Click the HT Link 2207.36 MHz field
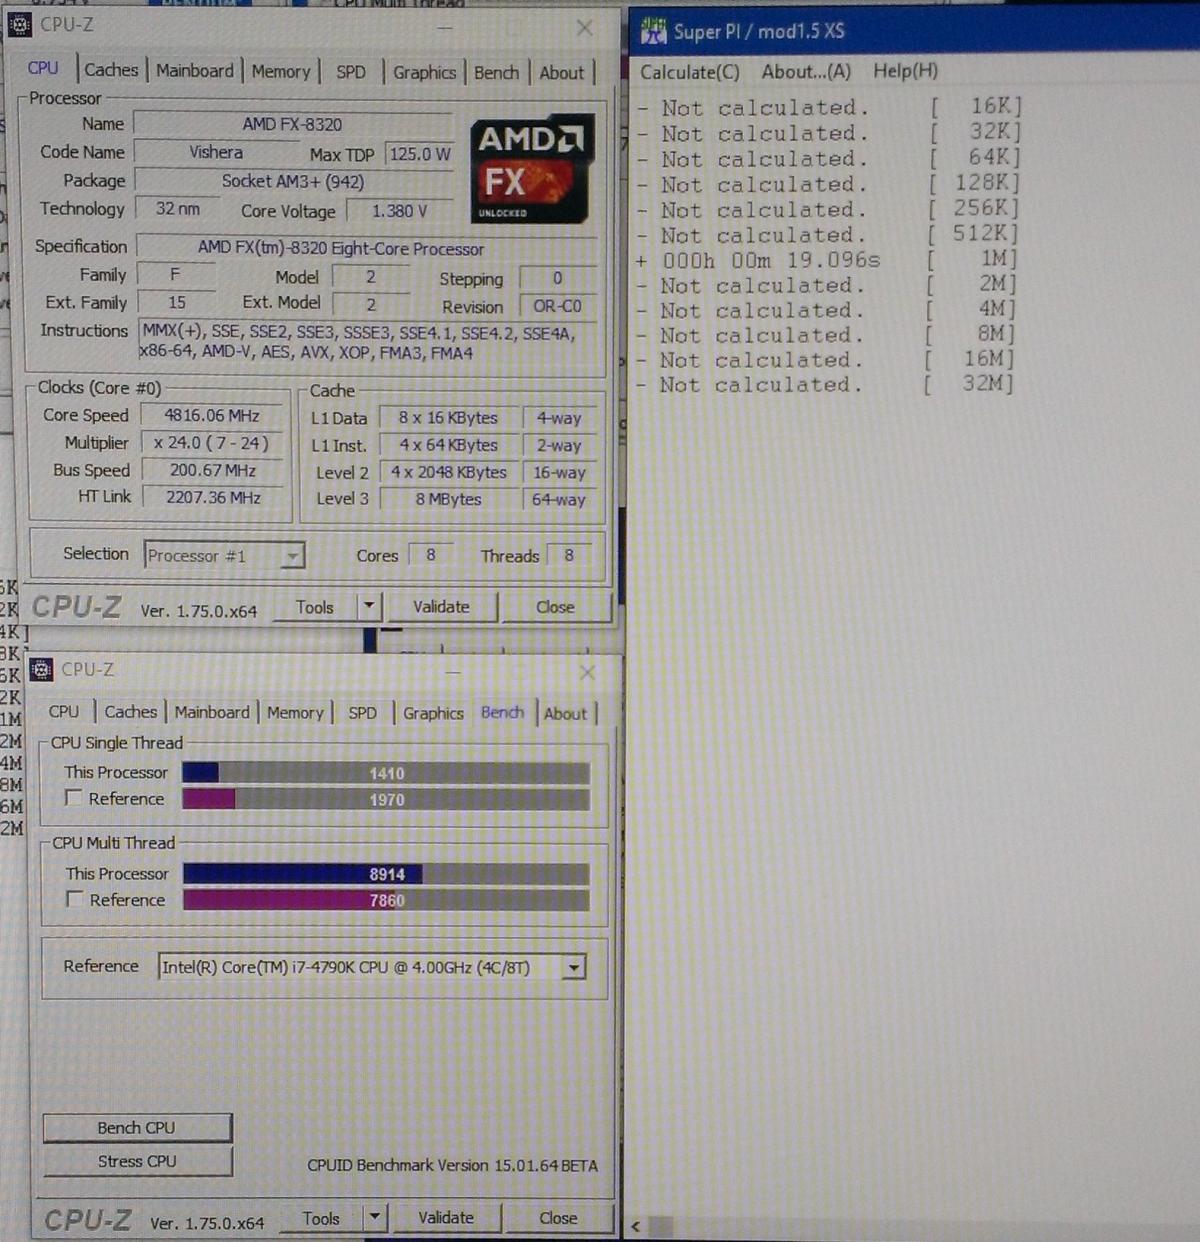The image size is (1200, 1242). click(x=212, y=497)
